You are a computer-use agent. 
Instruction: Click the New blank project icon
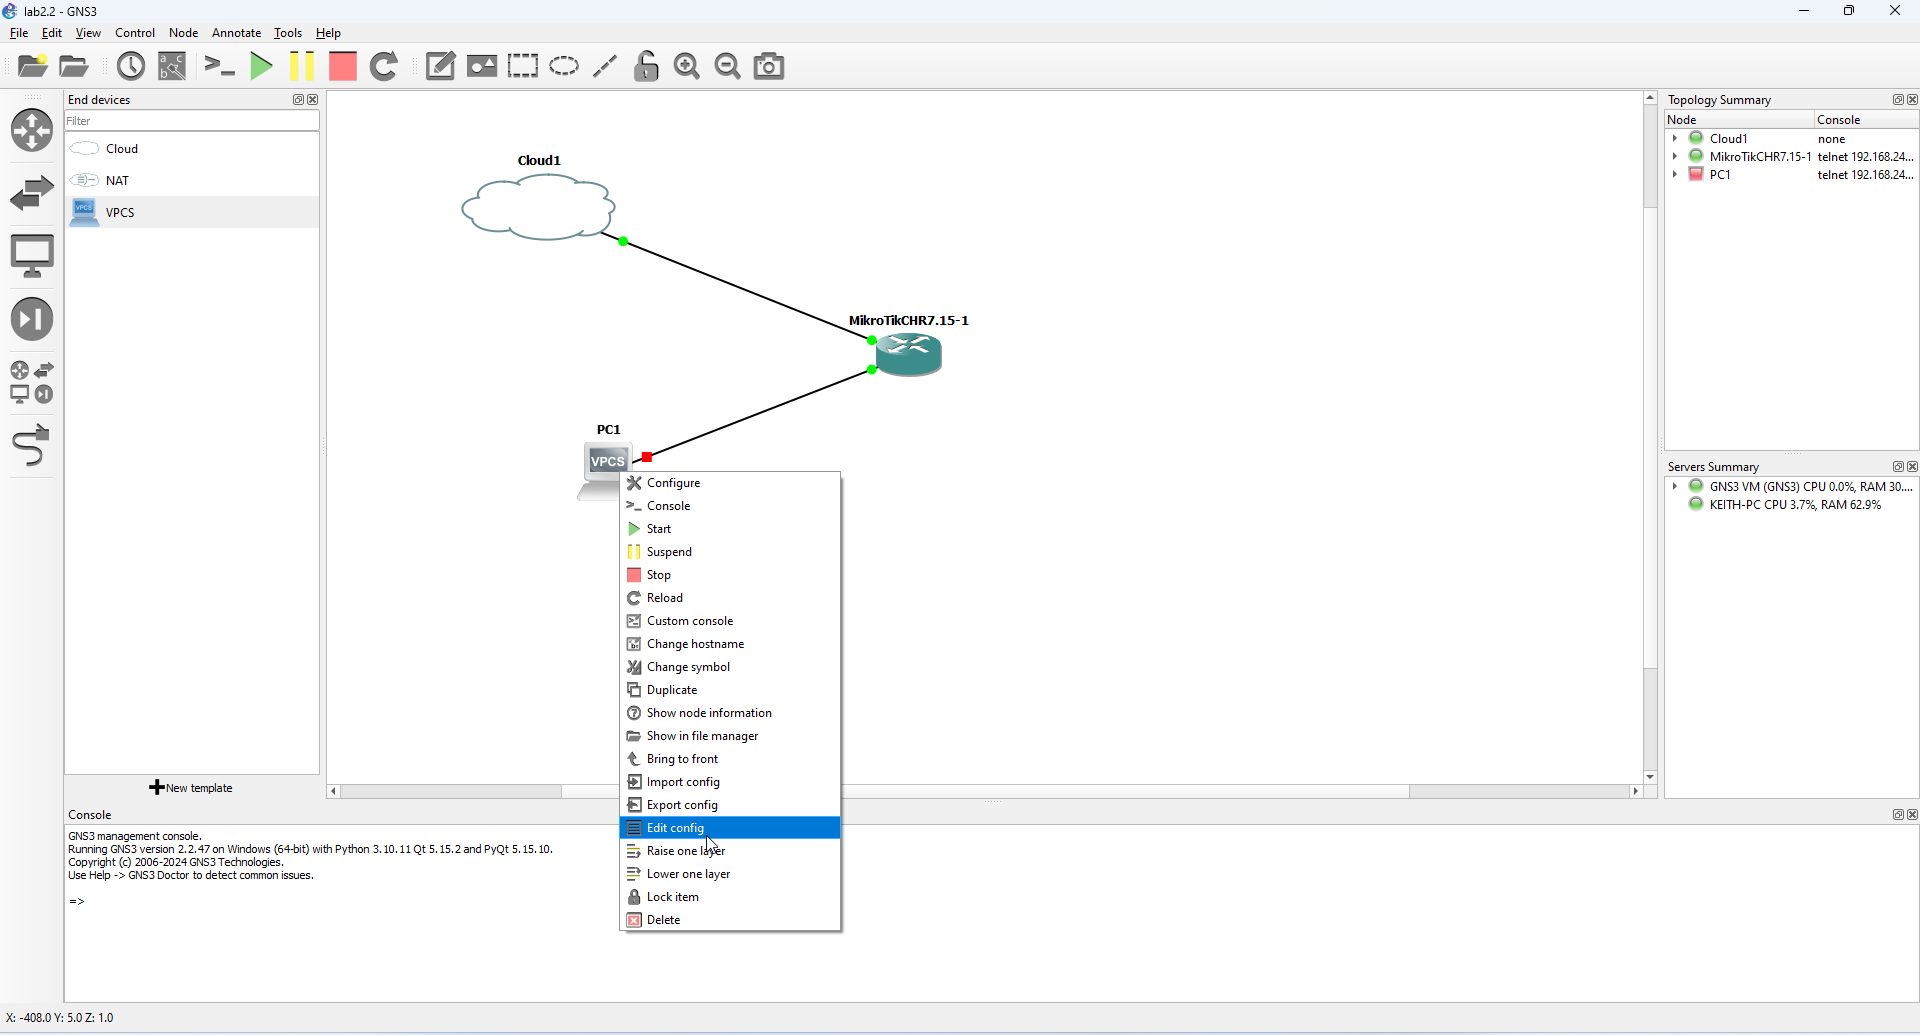tap(33, 66)
